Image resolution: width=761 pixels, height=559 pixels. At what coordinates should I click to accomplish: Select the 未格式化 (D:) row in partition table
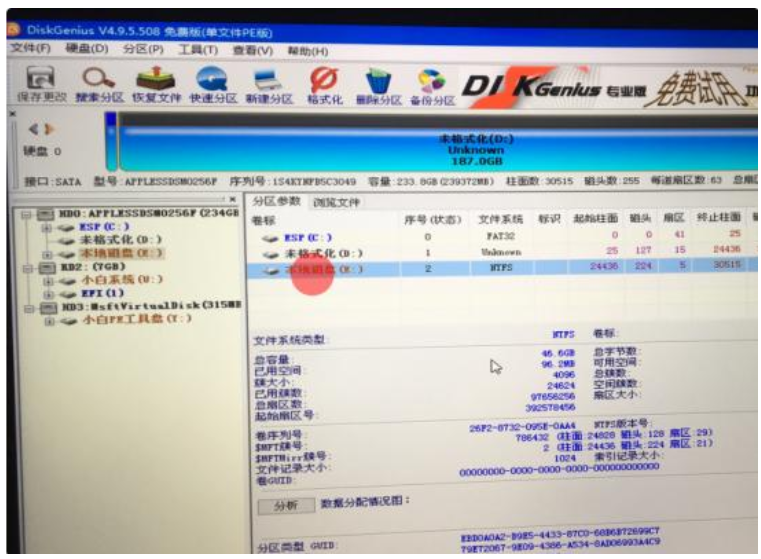pos(502,252)
